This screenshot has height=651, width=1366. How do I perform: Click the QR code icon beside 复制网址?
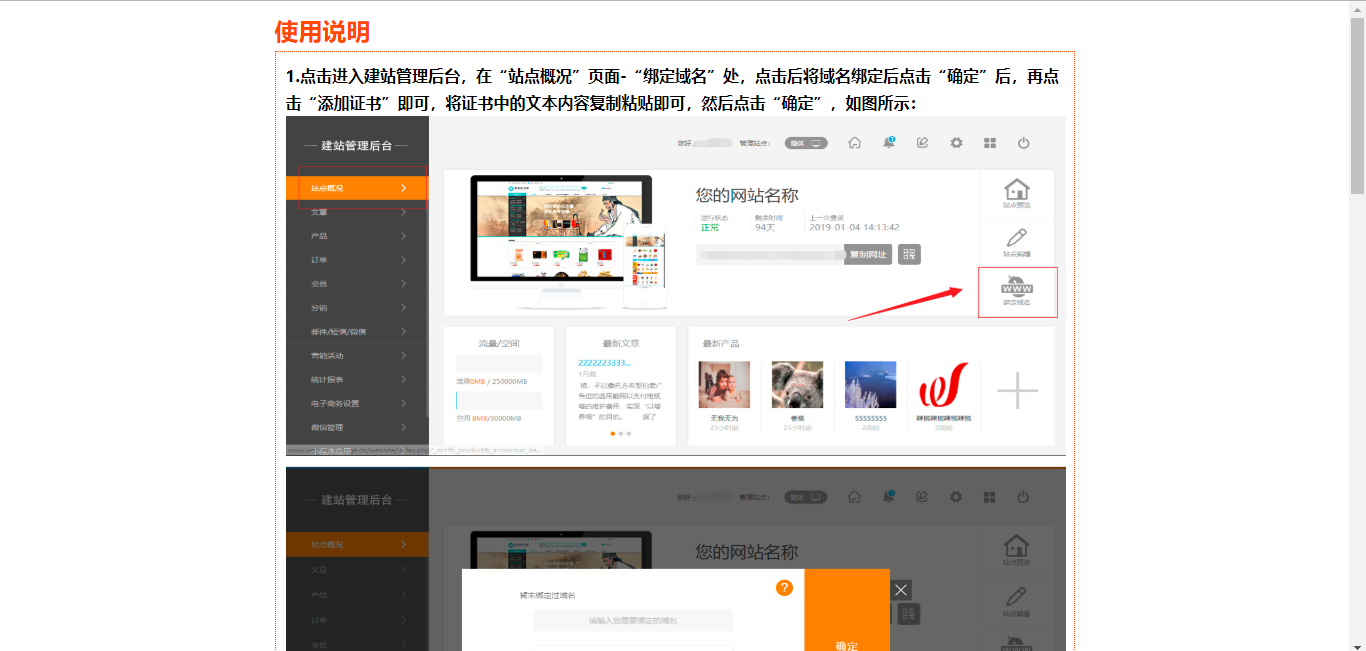(909, 254)
